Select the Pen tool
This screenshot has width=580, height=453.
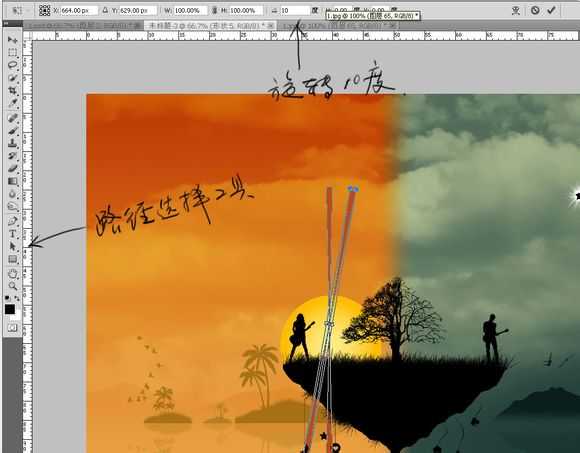(x=13, y=221)
